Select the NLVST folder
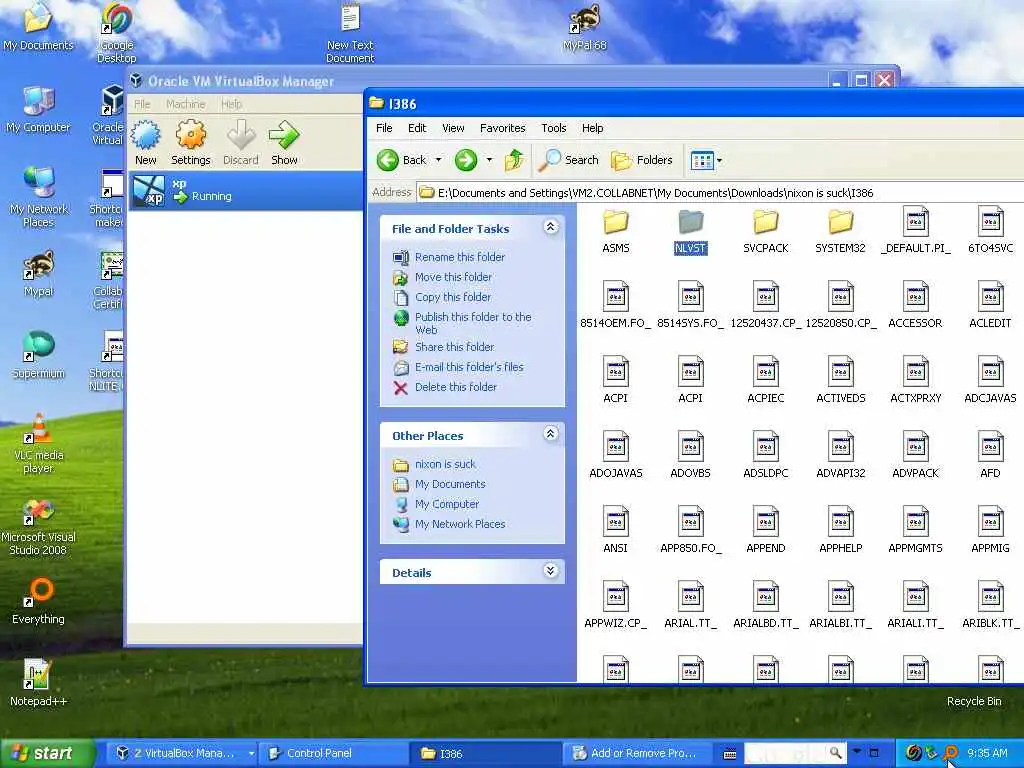Screen dimensions: 1024x768 (x=690, y=231)
